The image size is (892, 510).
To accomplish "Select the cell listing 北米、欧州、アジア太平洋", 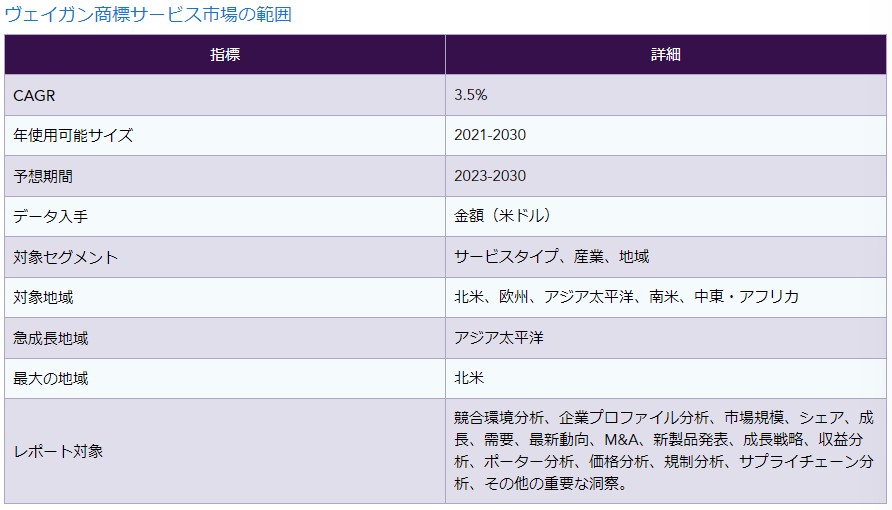I will point(626,297).
